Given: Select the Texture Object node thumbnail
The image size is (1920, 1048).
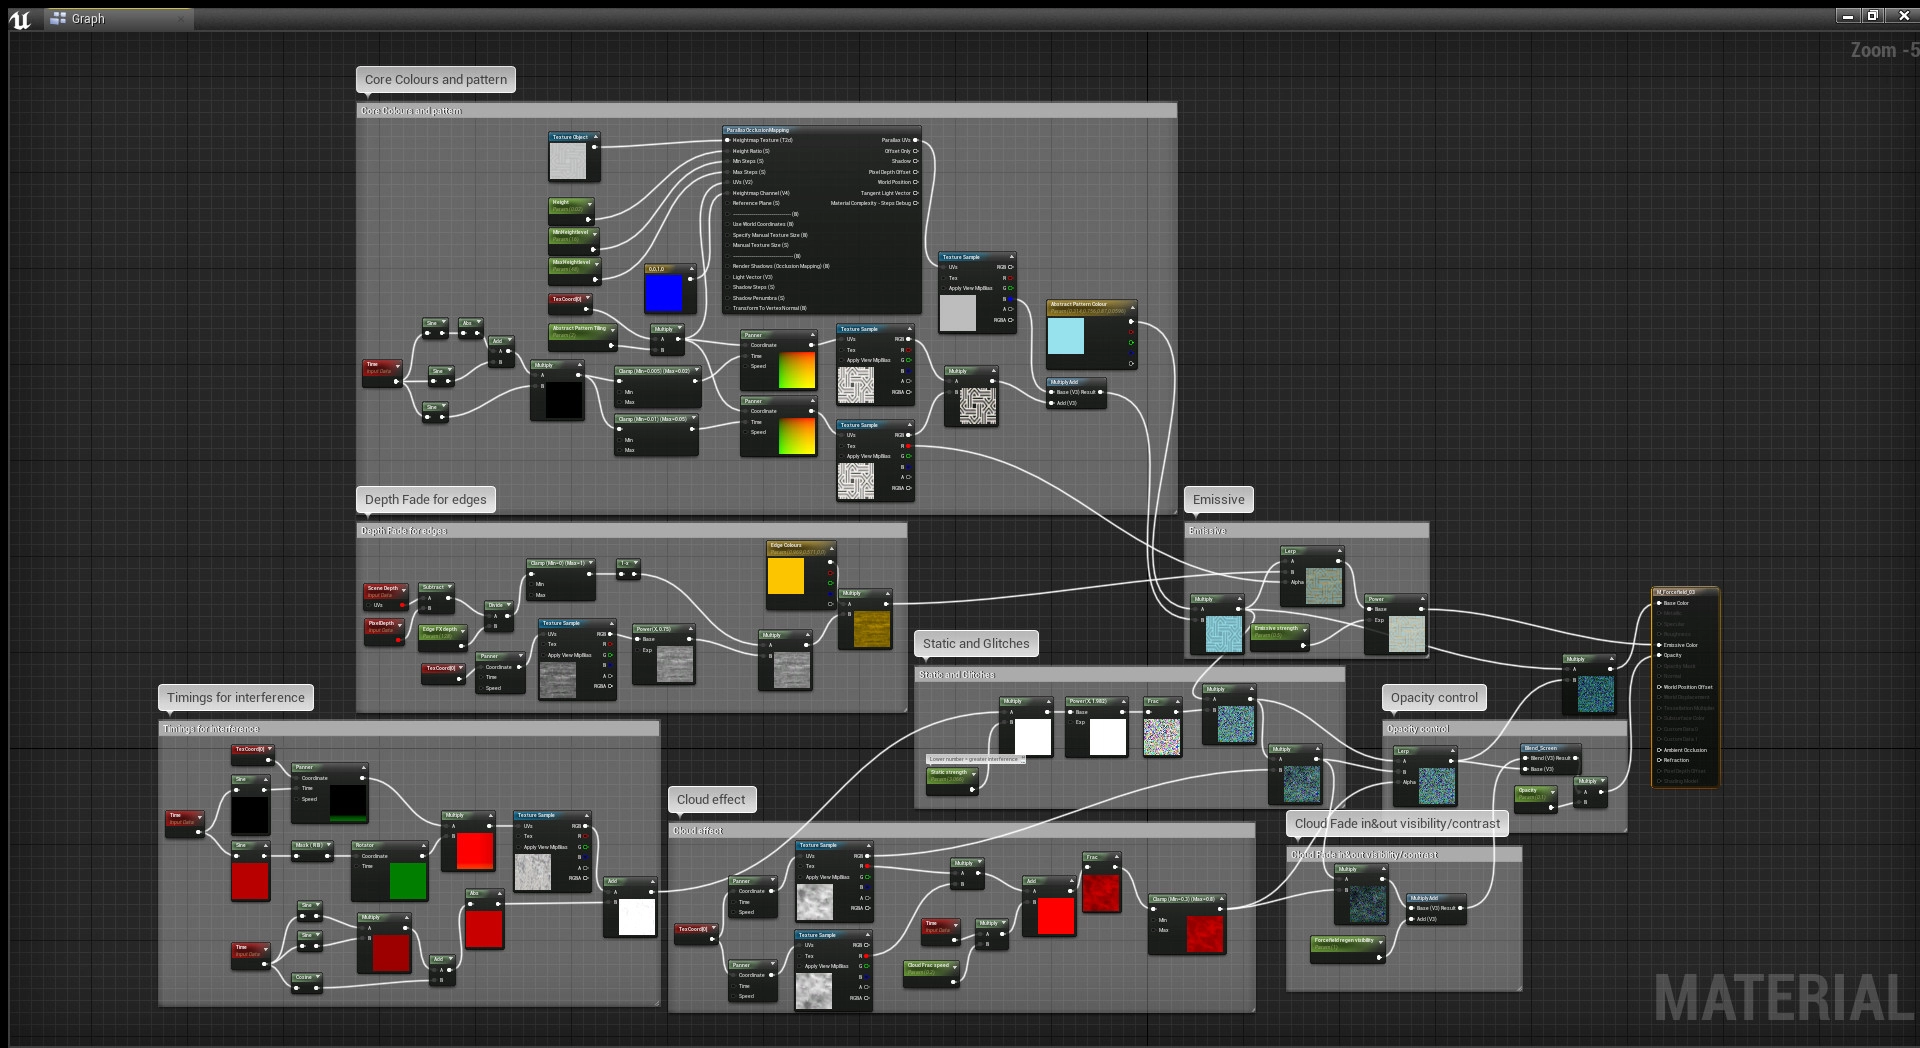Looking at the screenshot, I should 567,161.
